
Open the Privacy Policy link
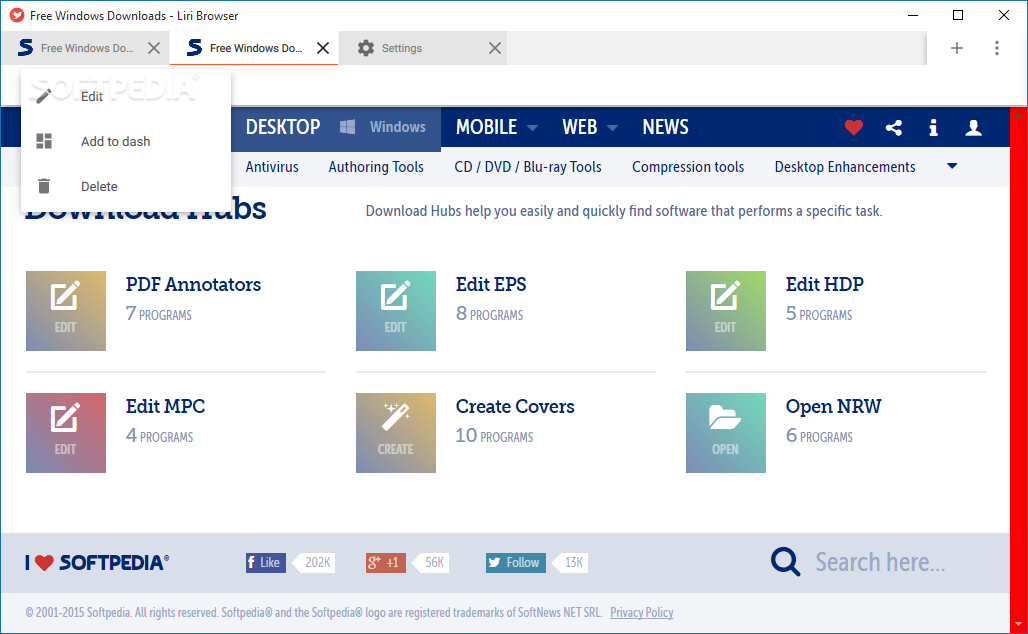click(642, 612)
